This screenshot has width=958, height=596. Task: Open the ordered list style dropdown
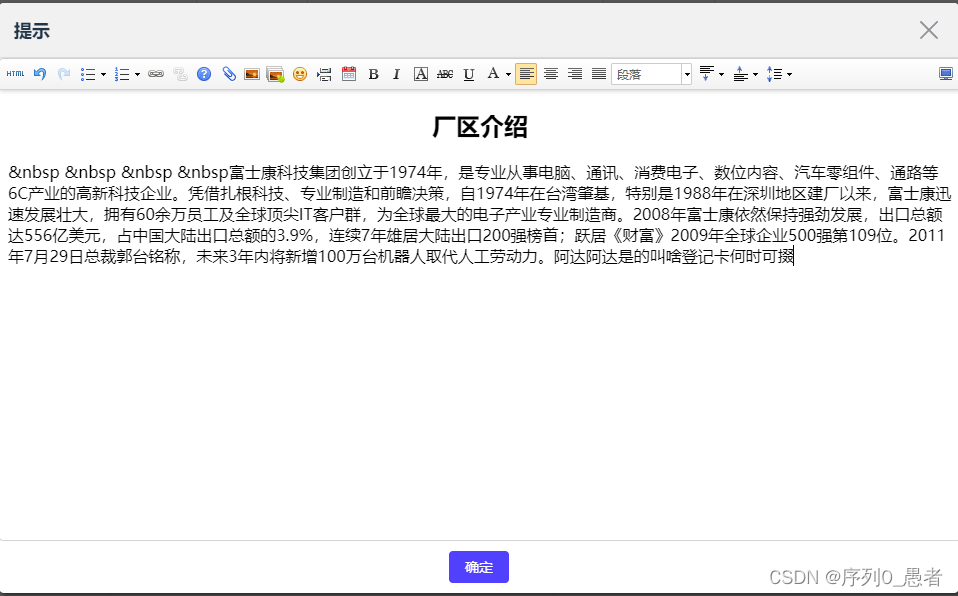[x=136, y=73]
